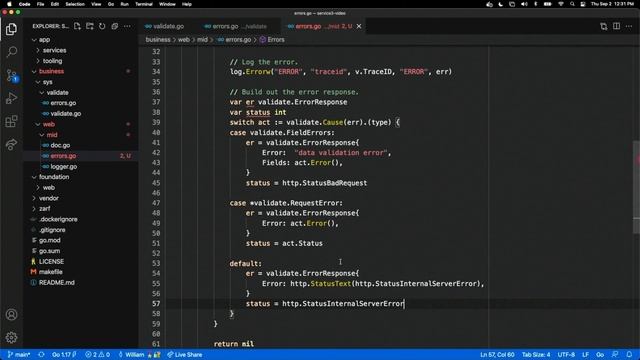Open the Manage settings gear
The width and height of the screenshot is (640, 360).
tap(11, 338)
